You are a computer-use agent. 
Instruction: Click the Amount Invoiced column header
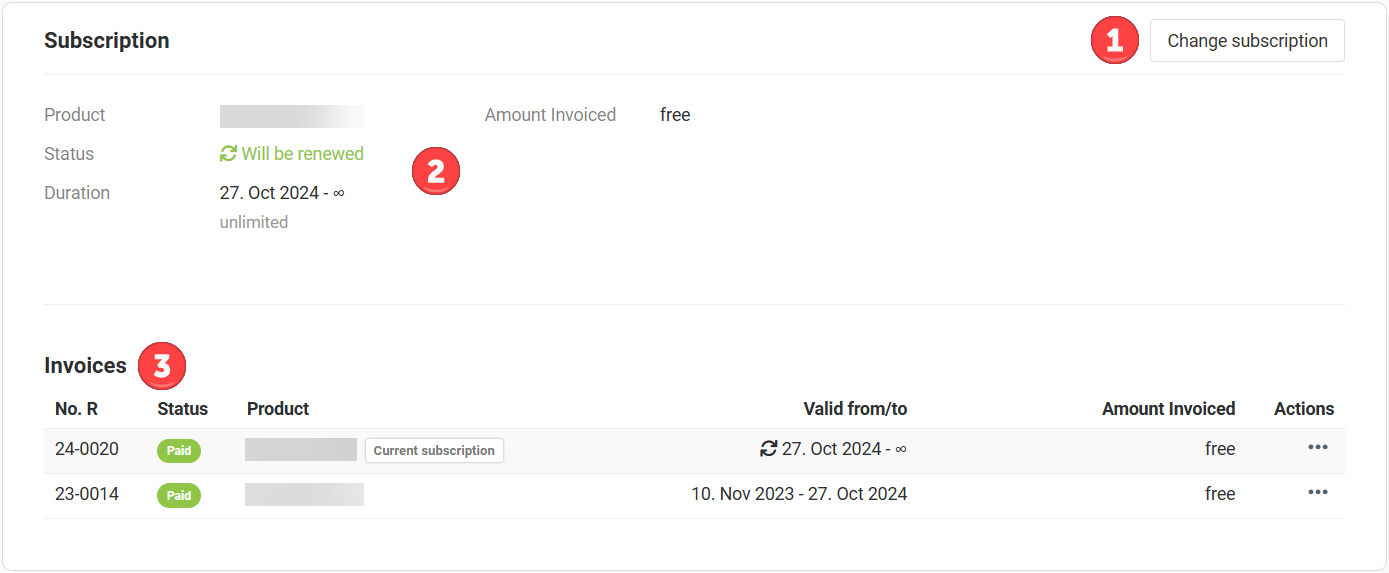pyautogui.click(x=1168, y=409)
